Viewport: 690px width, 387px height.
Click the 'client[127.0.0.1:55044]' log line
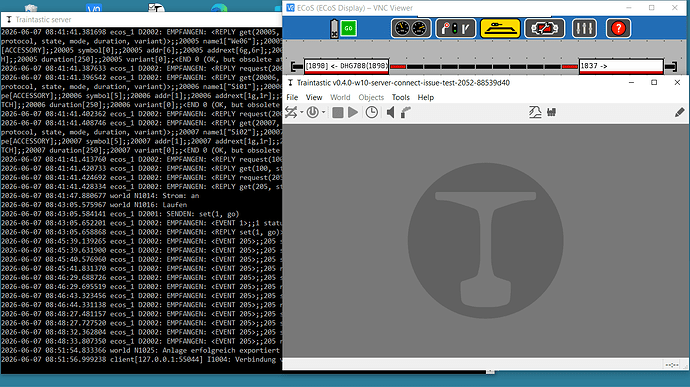(x=141, y=360)
